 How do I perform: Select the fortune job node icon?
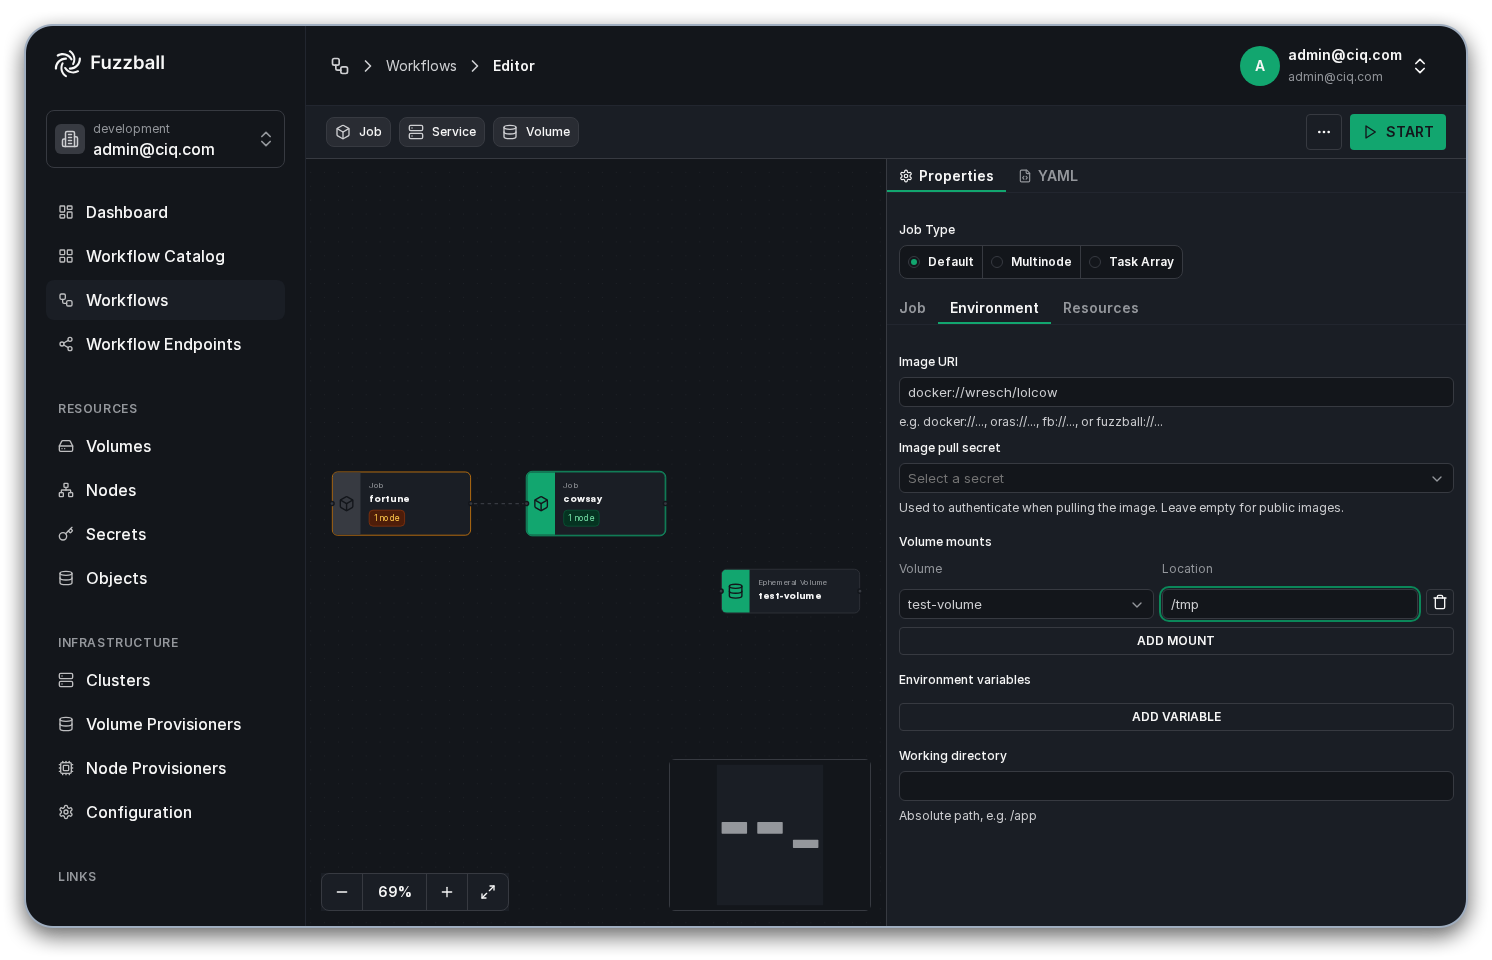(347, 504)
